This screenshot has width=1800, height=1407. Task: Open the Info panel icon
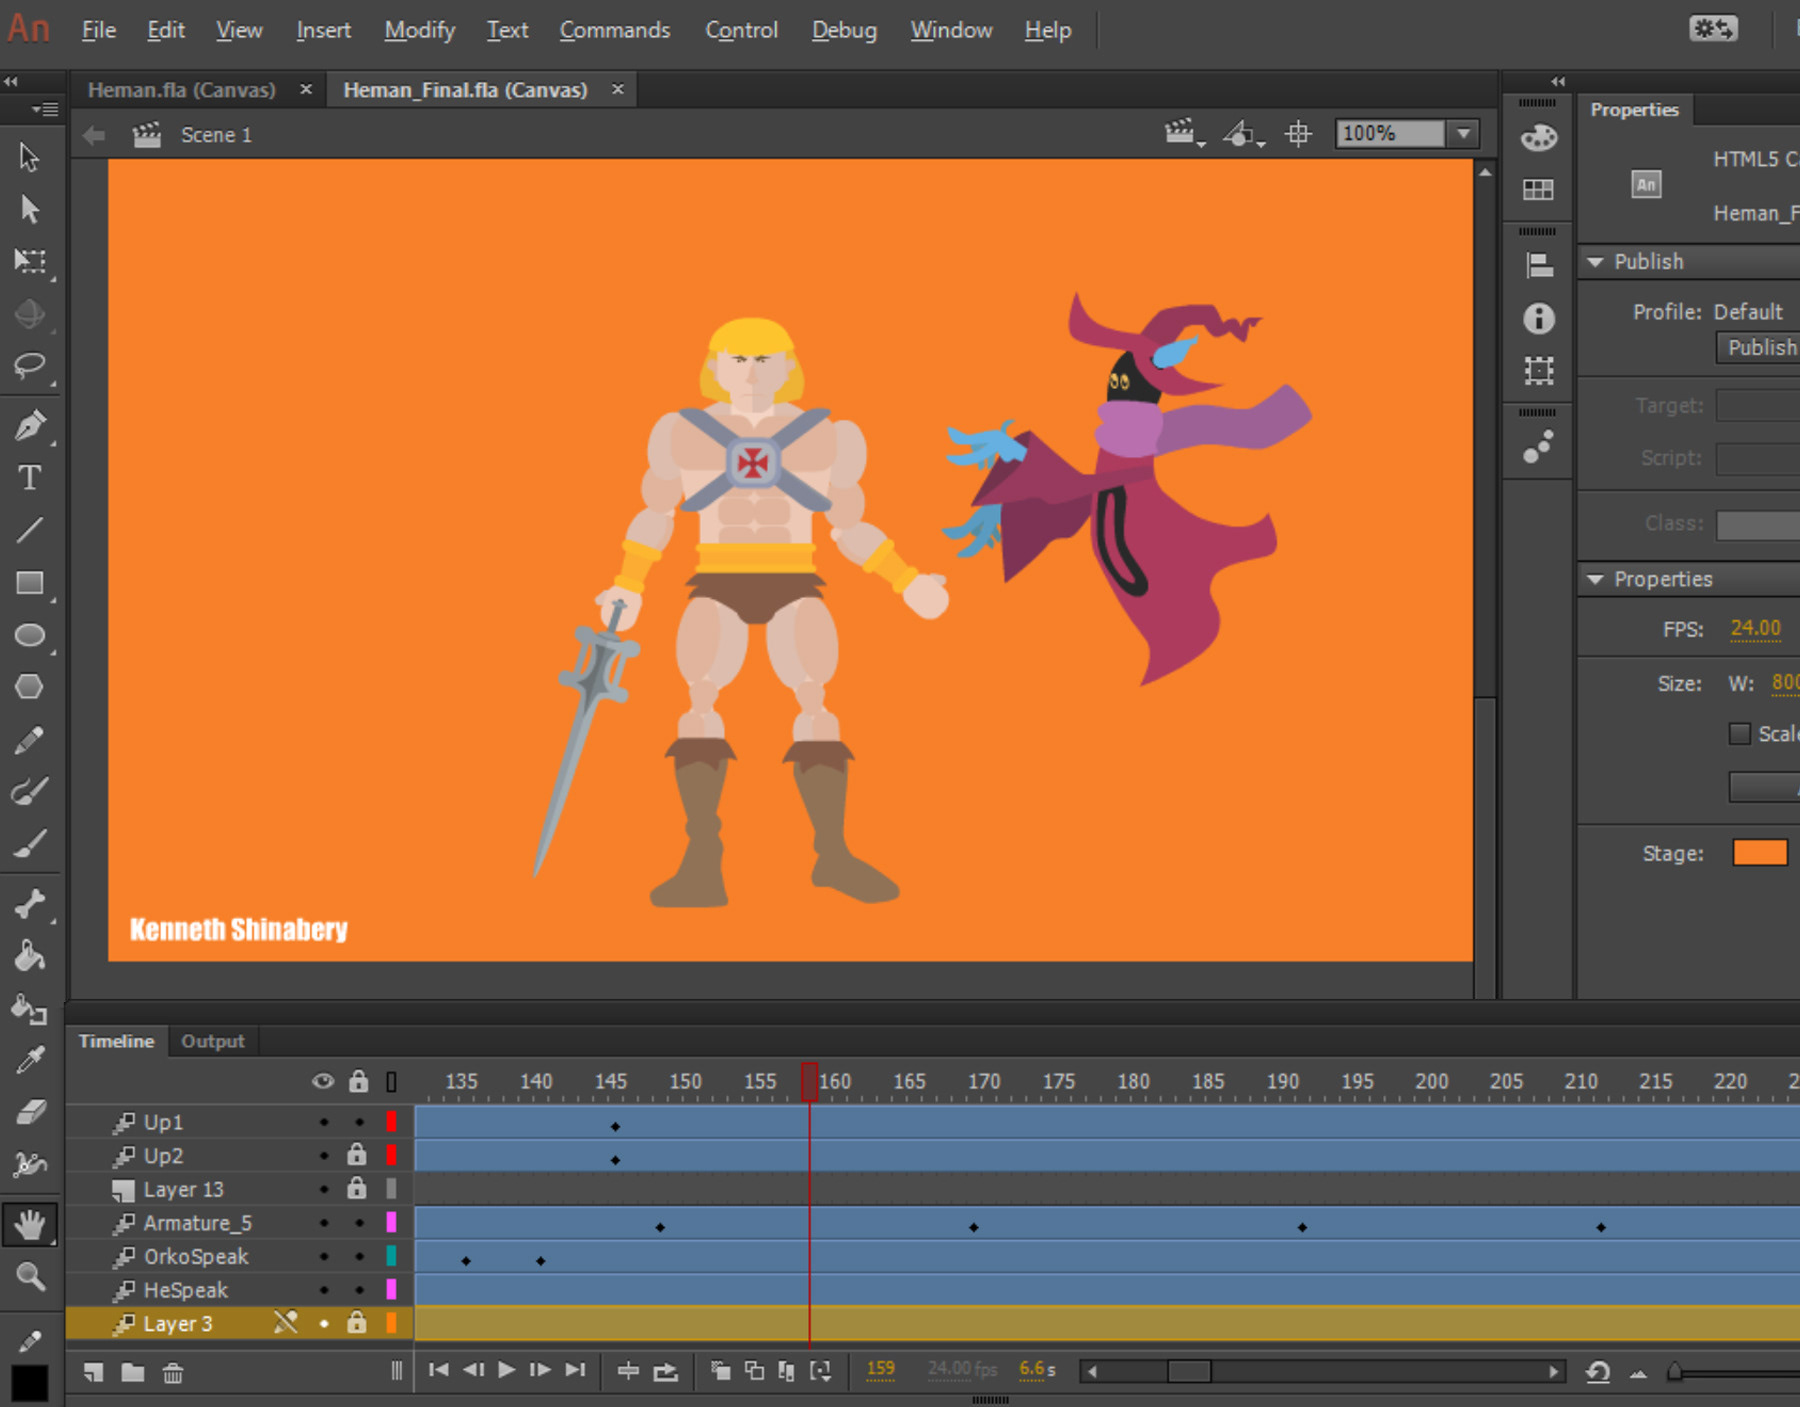pos(1539,318)
